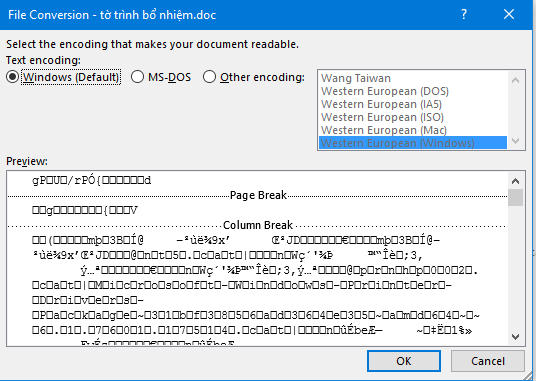Screen dimensions: 536x381
Task: Select highlighted Western European (Windows) entry
Action: click(413, 143)
